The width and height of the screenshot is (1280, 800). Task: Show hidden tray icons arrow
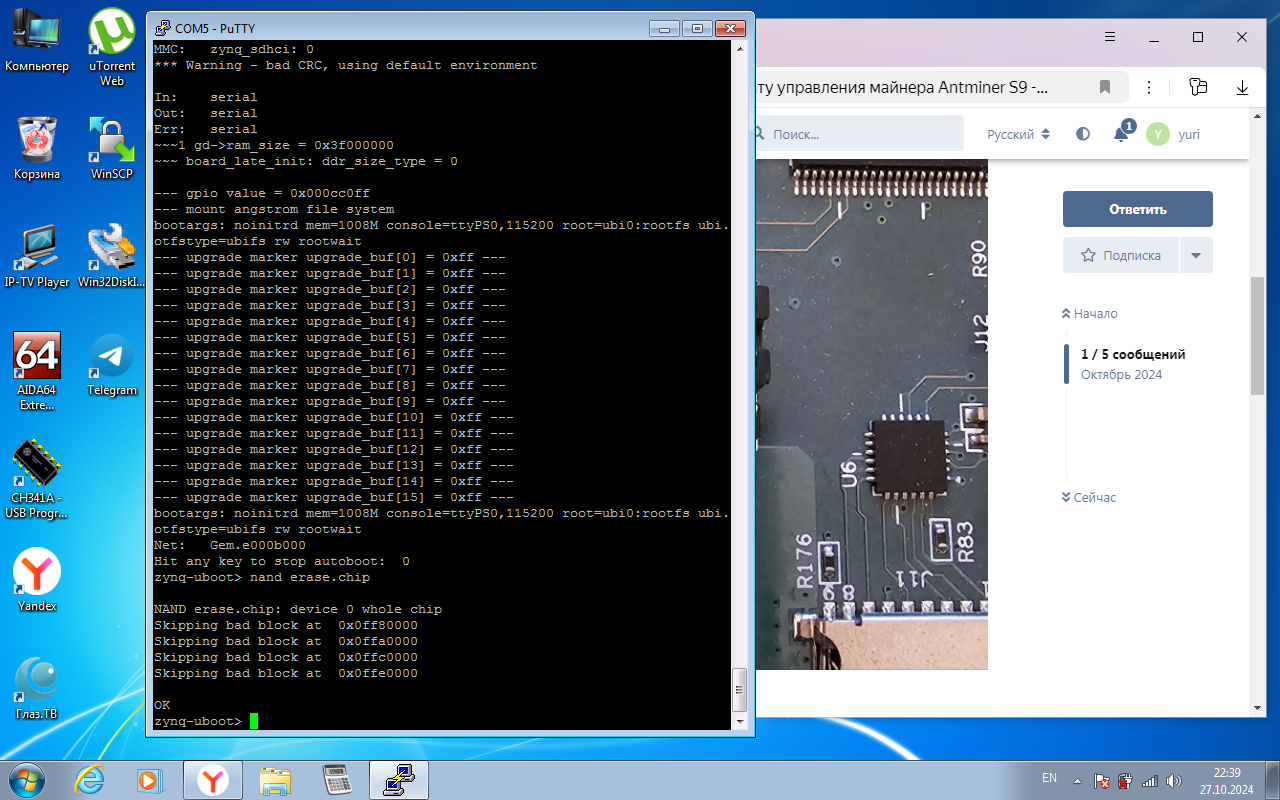[x=1077, y=780]
